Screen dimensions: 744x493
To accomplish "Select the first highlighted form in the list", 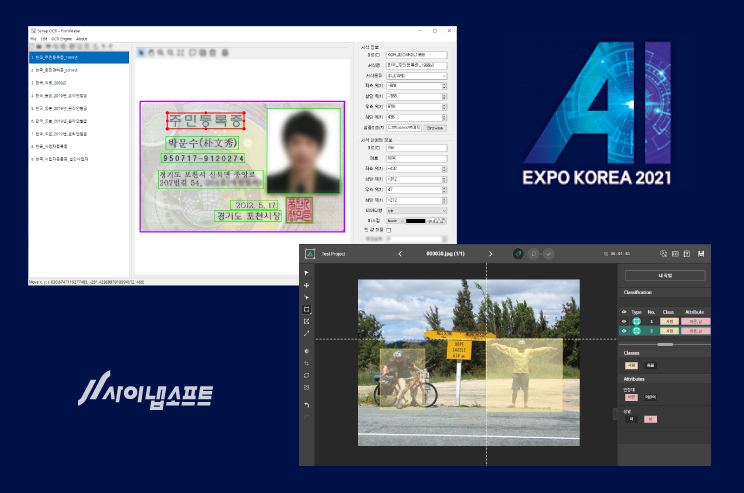I will tap(79, 57).
